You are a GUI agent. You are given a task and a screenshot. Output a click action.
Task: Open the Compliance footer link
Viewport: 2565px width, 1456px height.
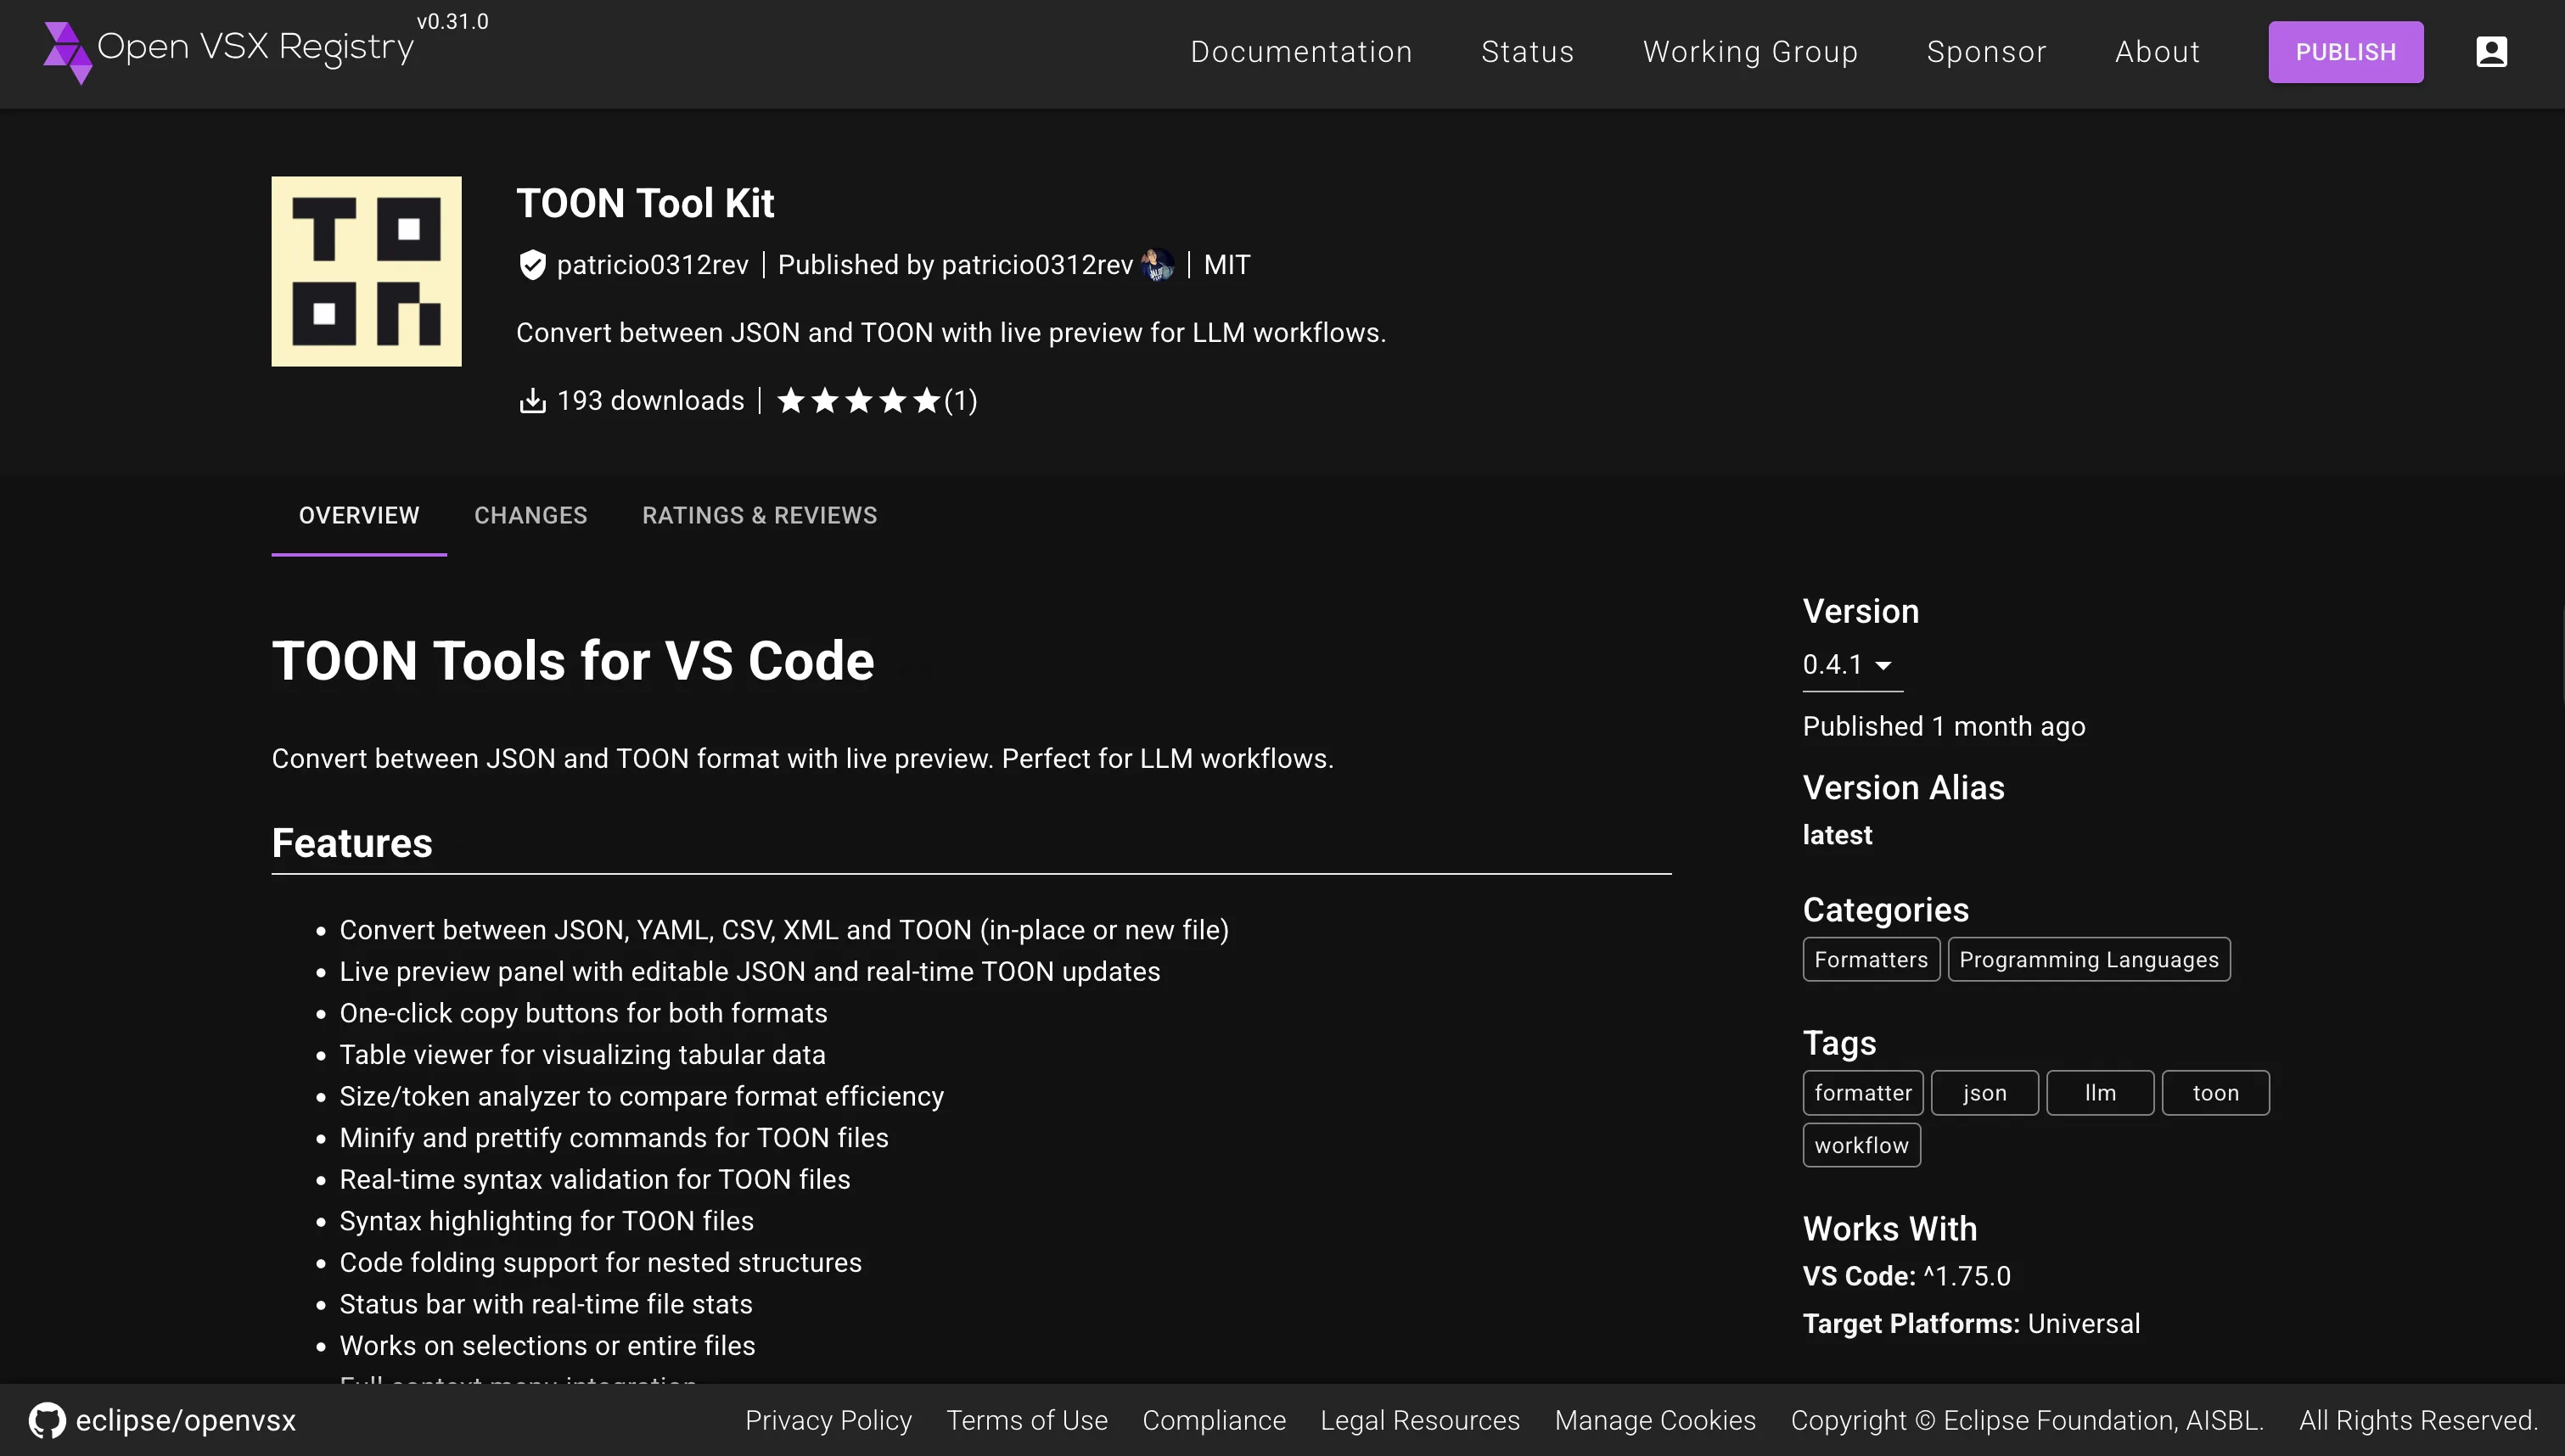(1214, 1421)
